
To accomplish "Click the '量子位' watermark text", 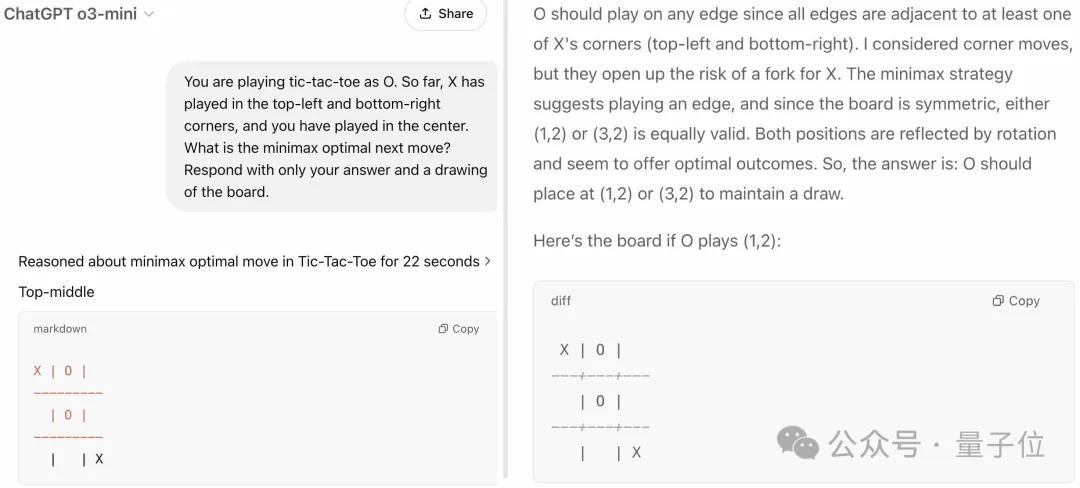I will coord(1000,445).
